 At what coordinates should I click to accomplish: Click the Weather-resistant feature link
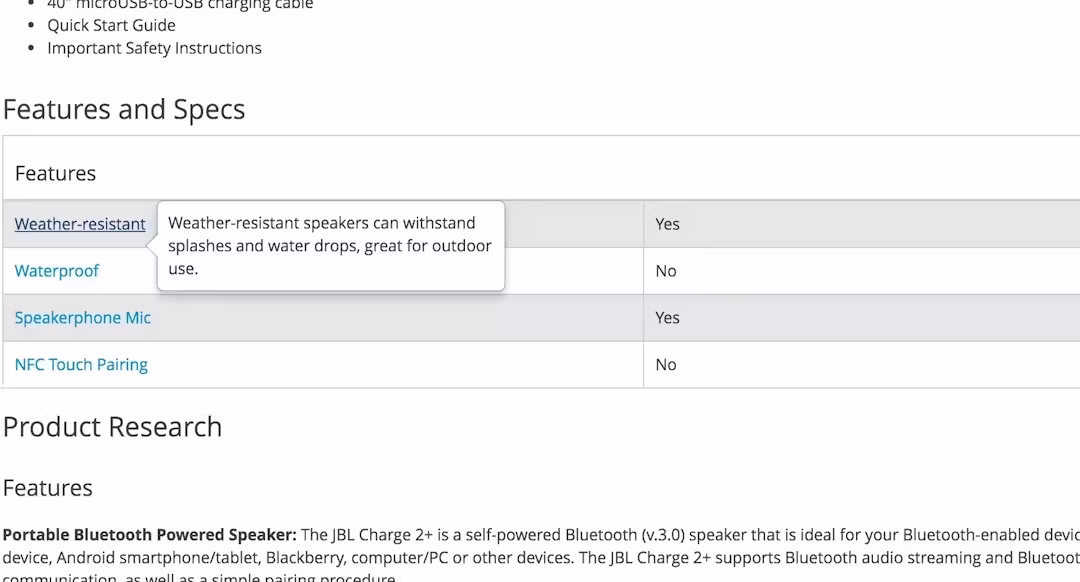coord(80,224)
